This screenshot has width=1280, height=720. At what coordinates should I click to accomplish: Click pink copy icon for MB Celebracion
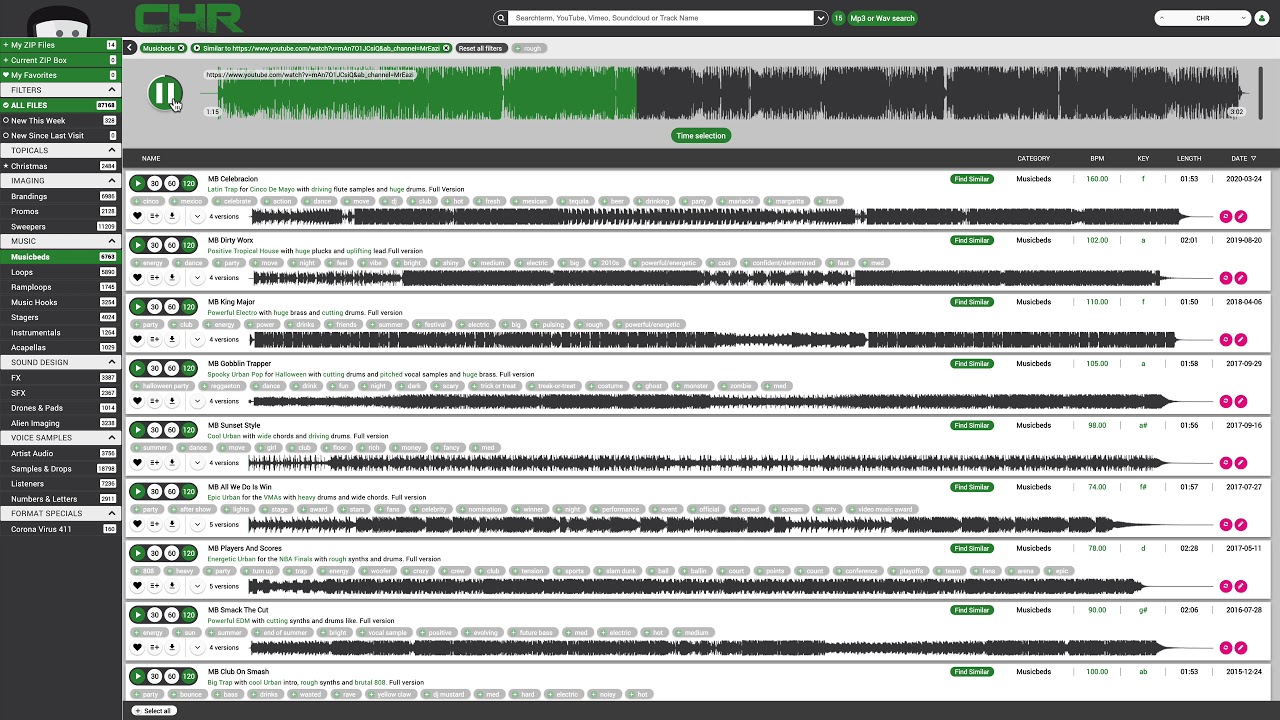click(x=1225, y=216)
